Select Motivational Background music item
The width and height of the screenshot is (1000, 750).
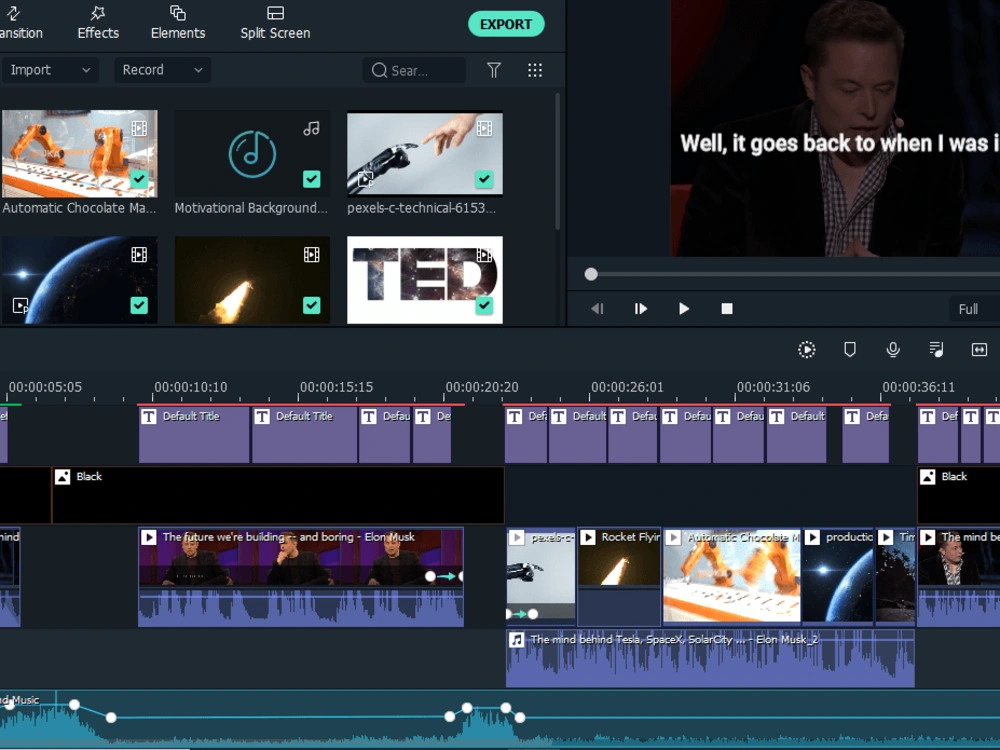tap(252, 154)
